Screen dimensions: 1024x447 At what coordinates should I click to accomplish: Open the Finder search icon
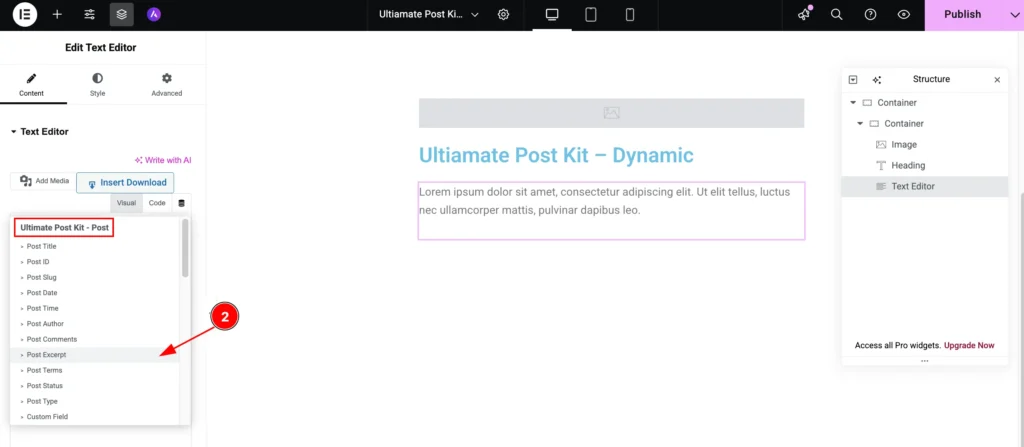pyautogui.click(x=837, y=15)
